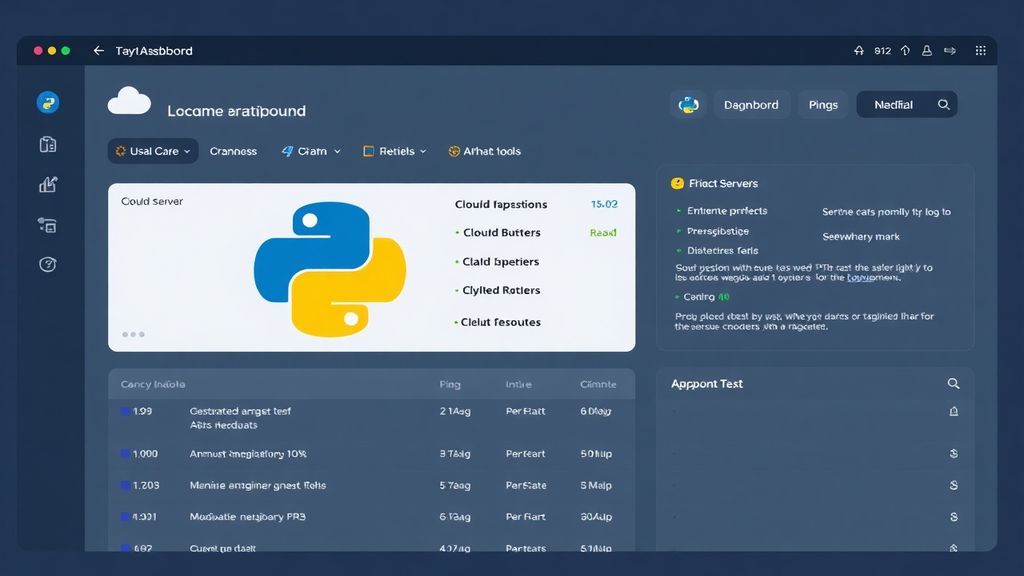Open the server list sidebar icon
This screenshot has height=576, width=1024.
48,225
